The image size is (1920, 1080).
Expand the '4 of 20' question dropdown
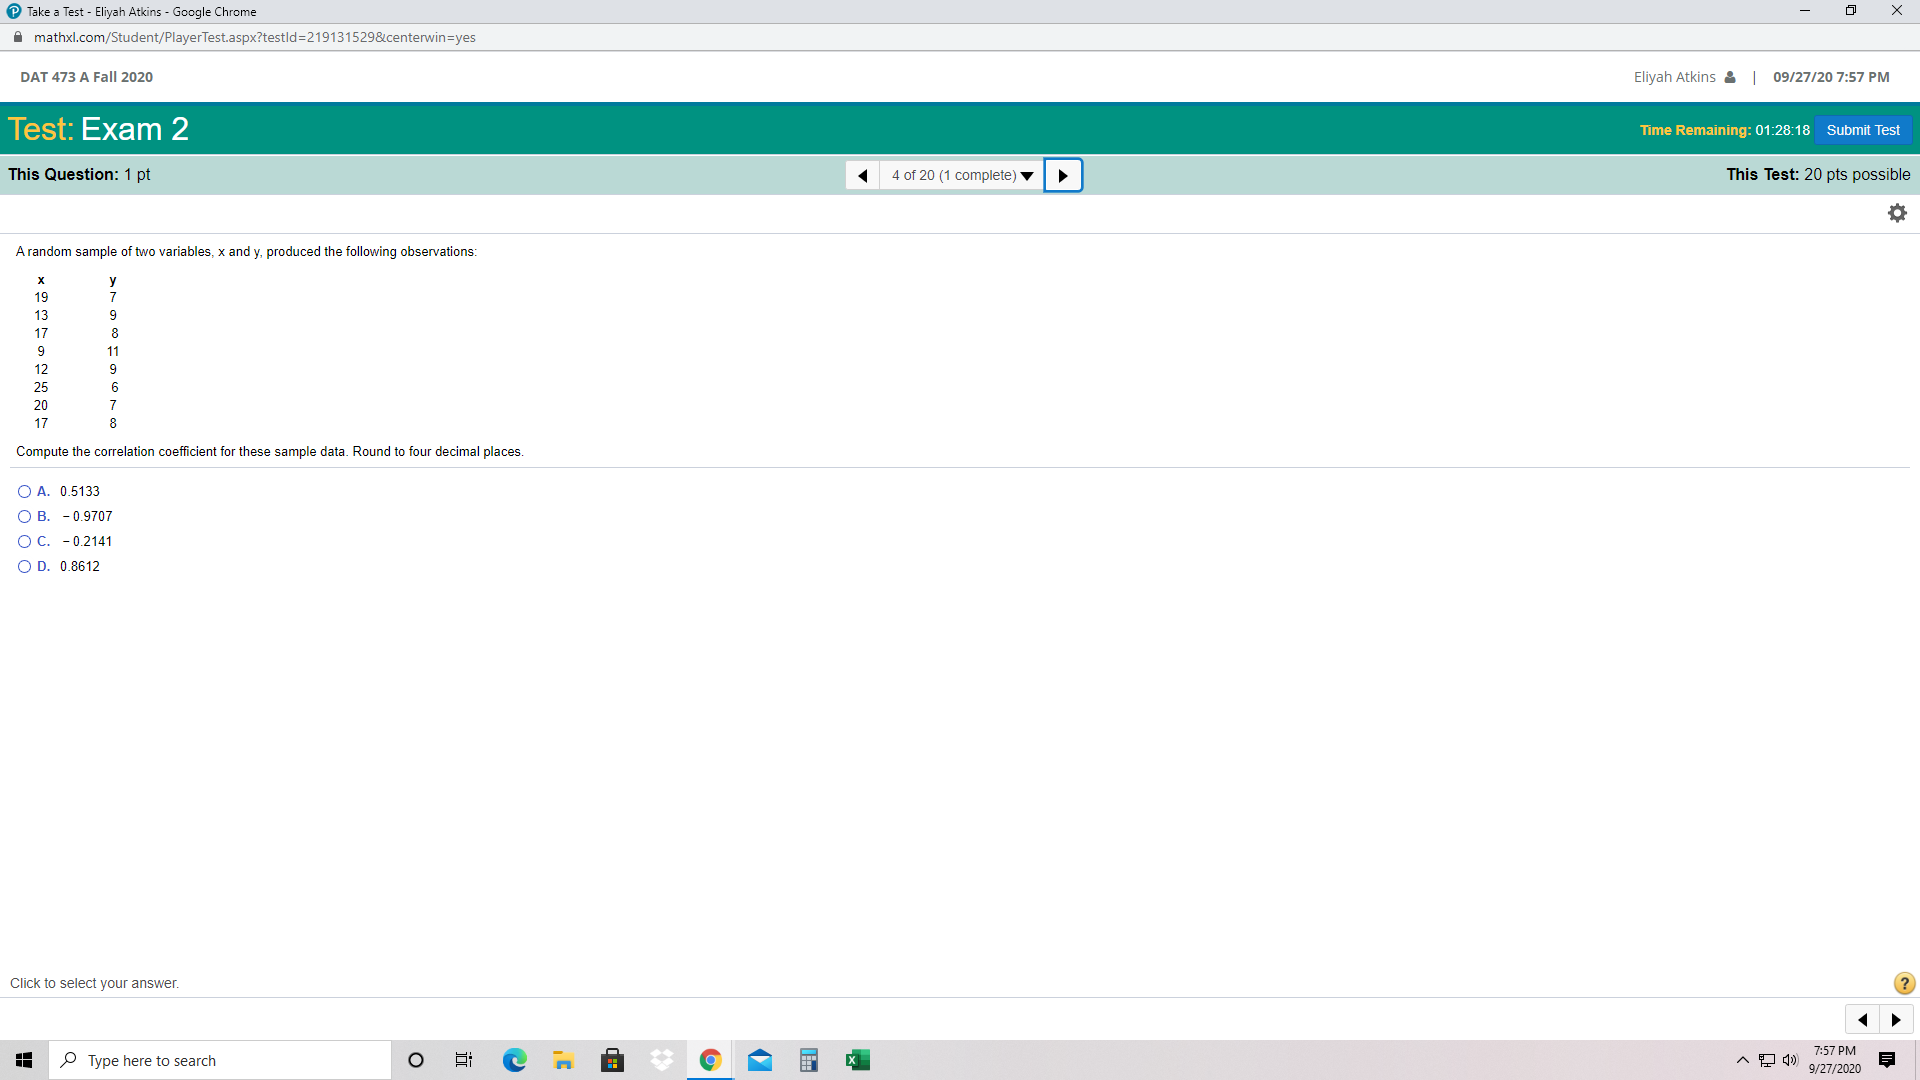(x=961, y=175)
